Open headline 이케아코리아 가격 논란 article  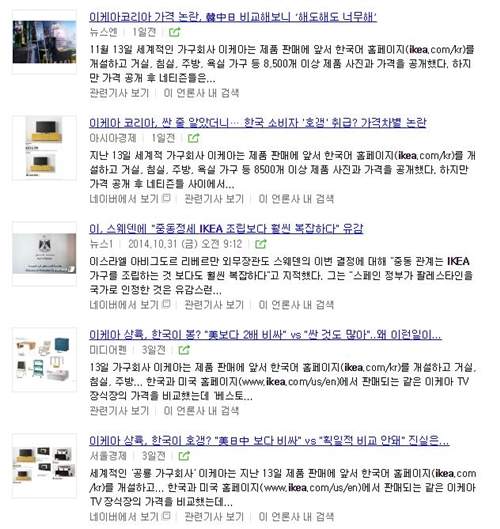233,17
